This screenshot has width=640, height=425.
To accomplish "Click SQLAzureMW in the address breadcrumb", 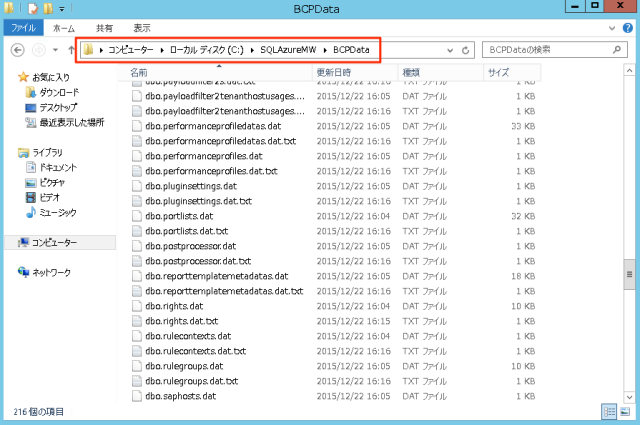I will [x=288, y=50].
